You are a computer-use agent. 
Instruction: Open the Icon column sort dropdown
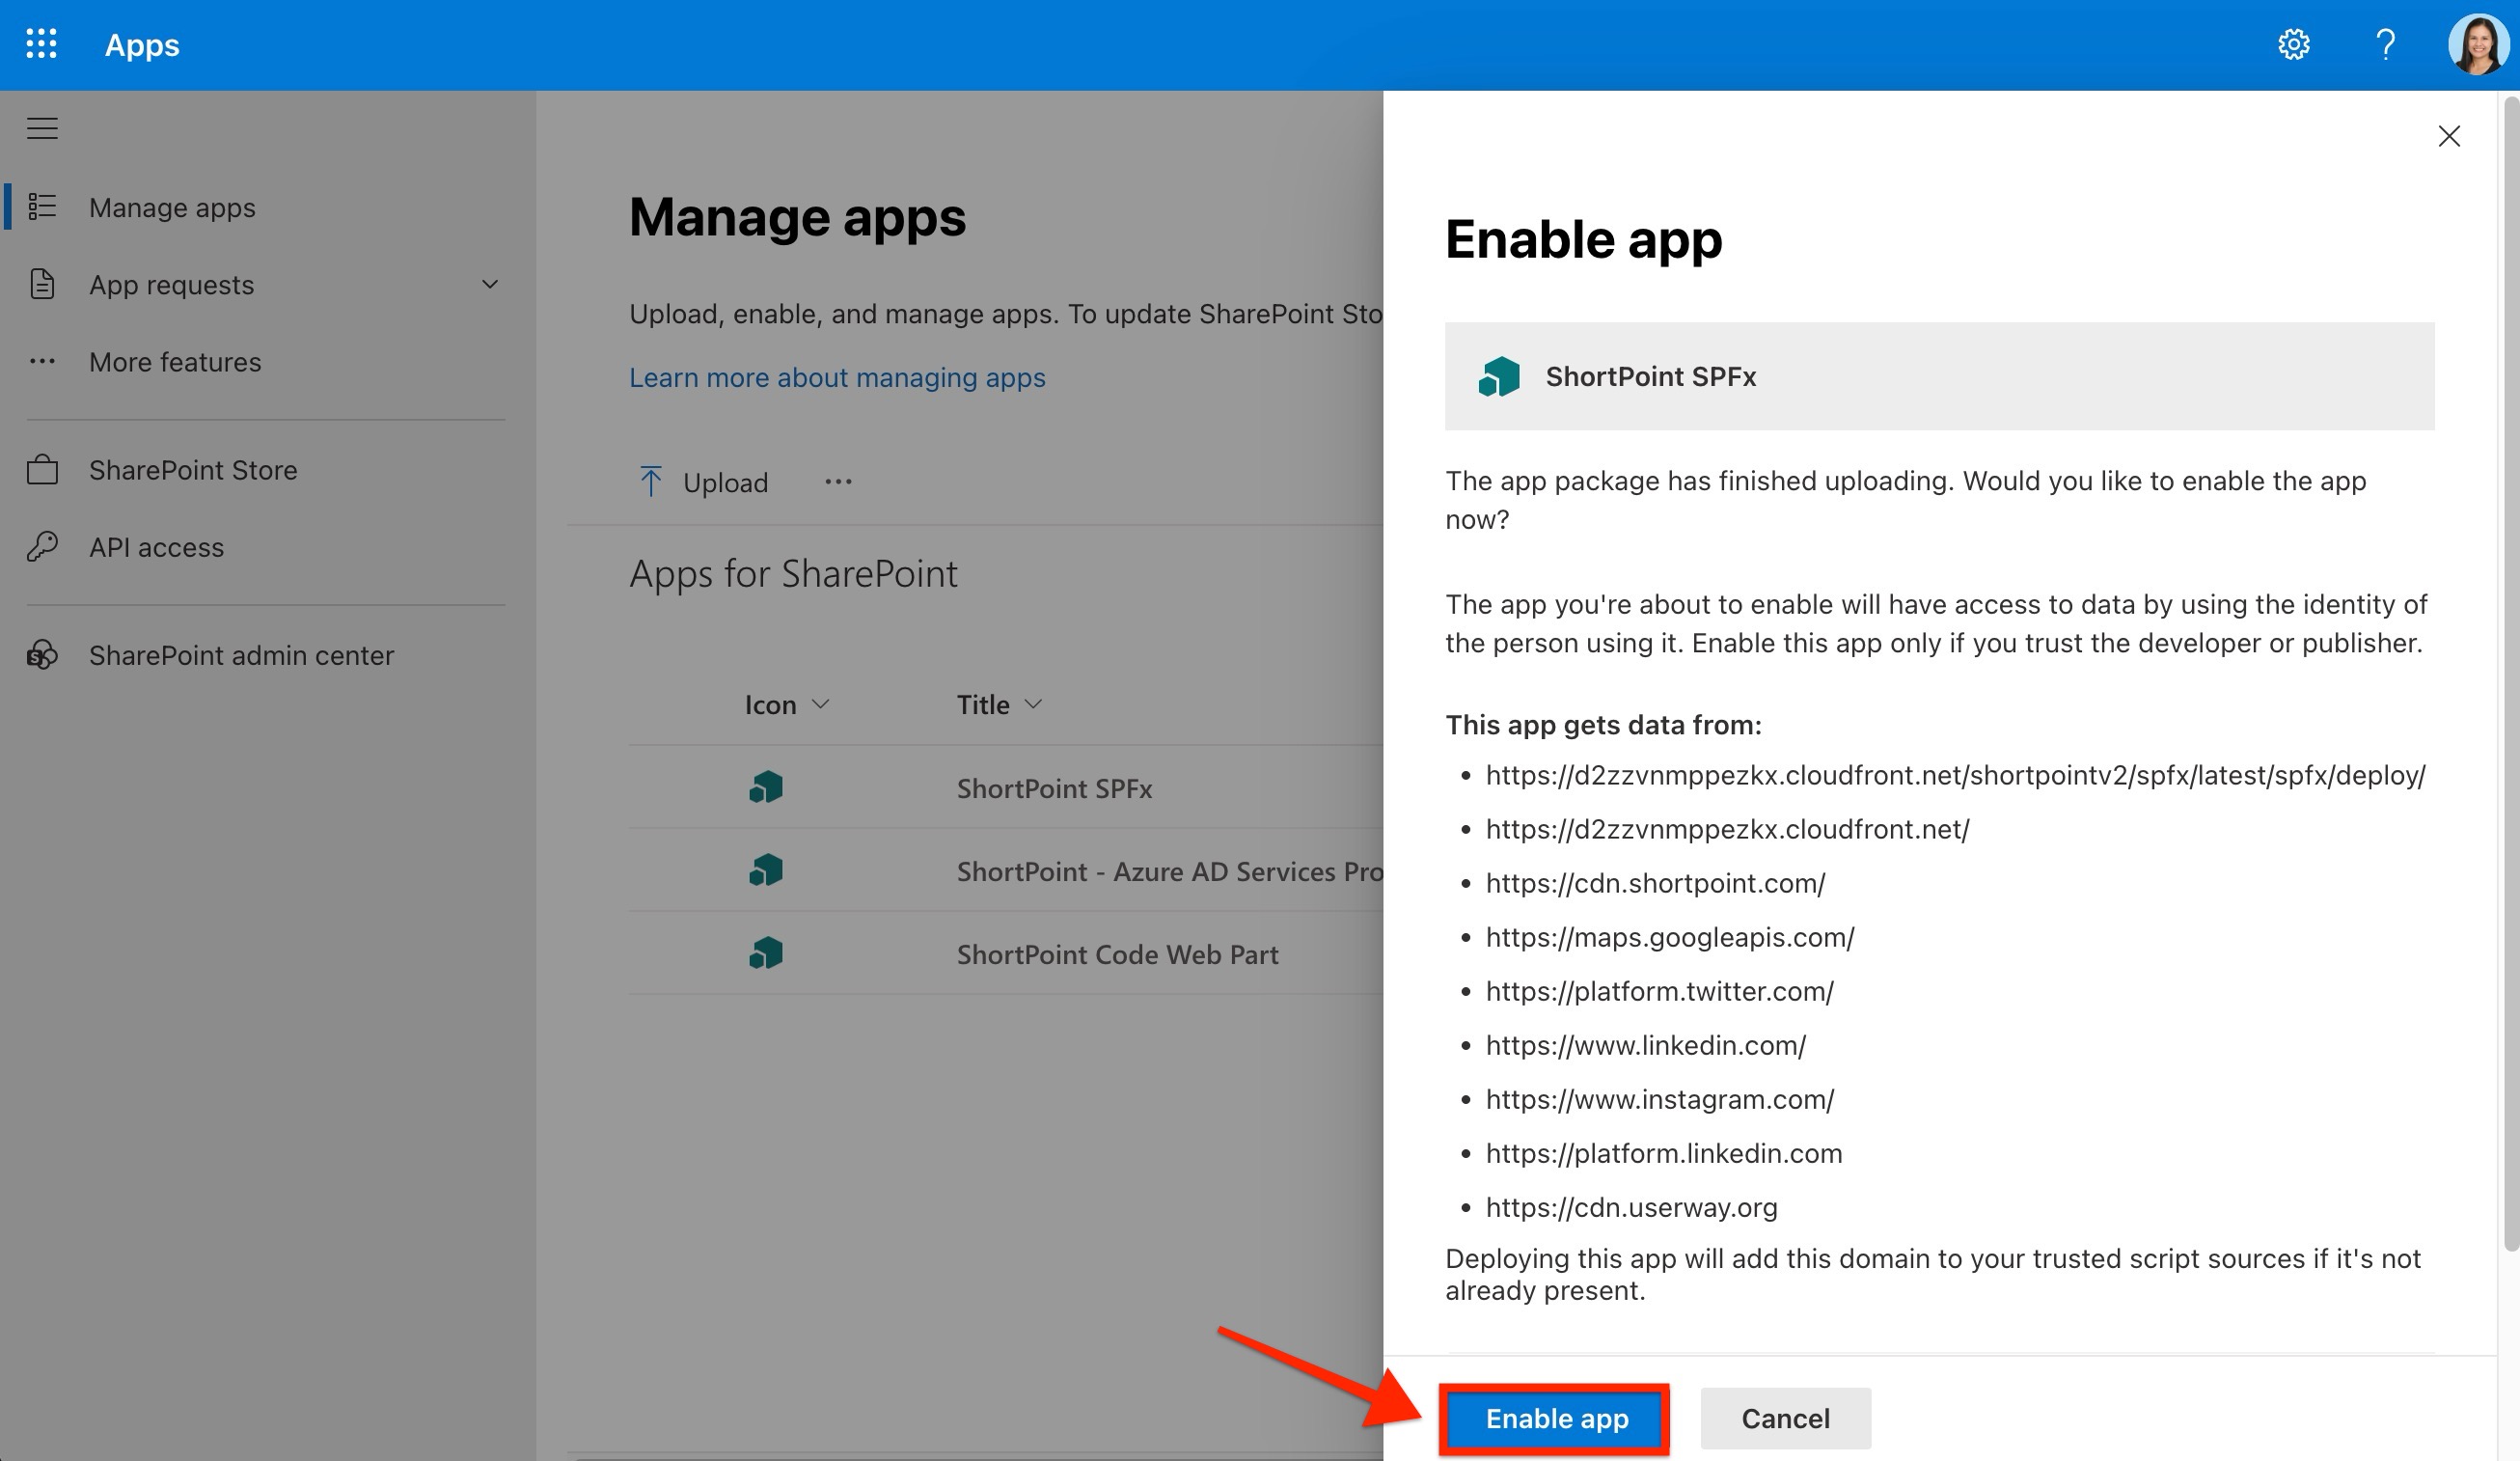point(822,704)
